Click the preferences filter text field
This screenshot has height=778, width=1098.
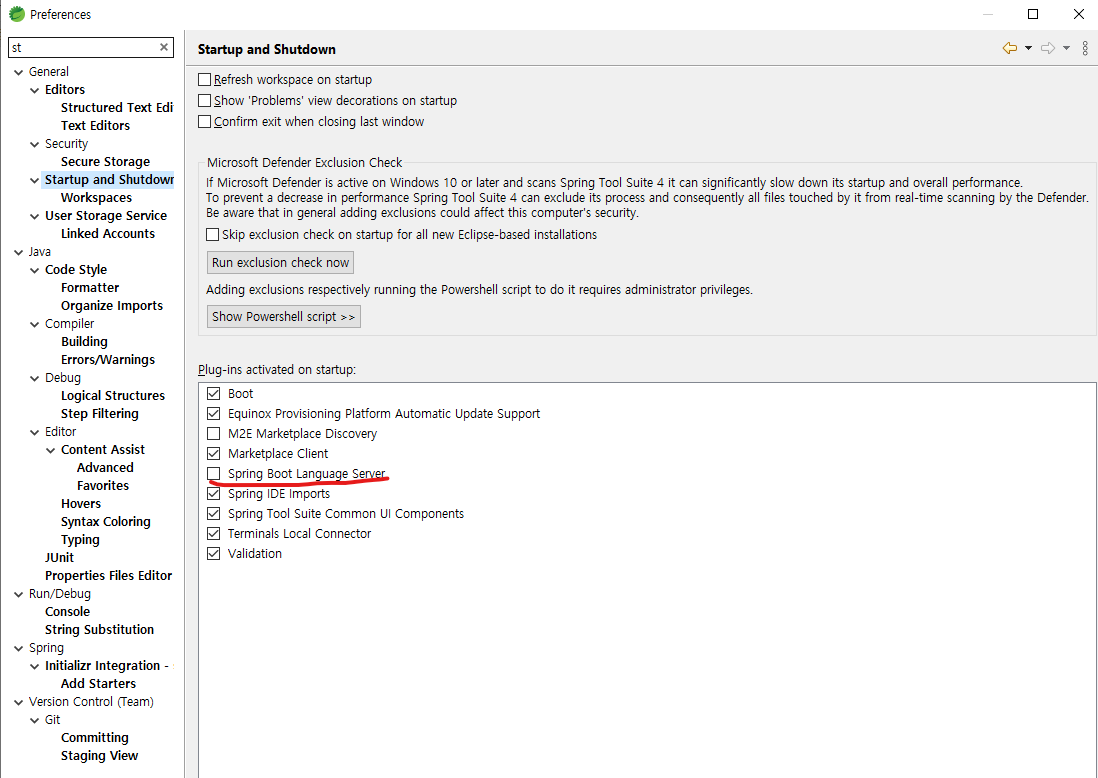click(84, 48)
